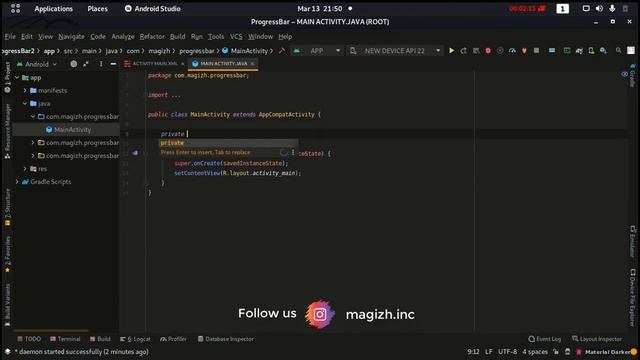This screenshot has height=360, width=640.
Task: Open the Places menu in the top bar
Action: click(x=98, y=9)
